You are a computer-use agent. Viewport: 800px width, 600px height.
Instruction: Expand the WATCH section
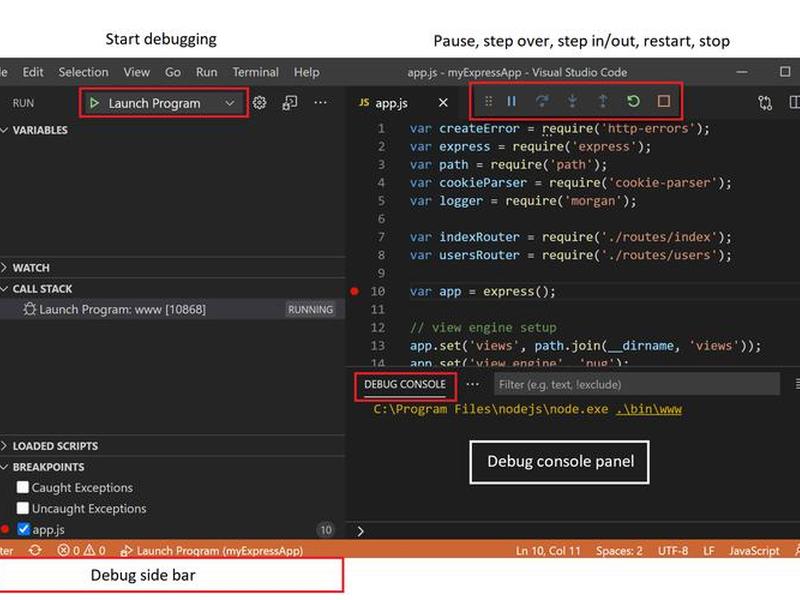point(5,267)
